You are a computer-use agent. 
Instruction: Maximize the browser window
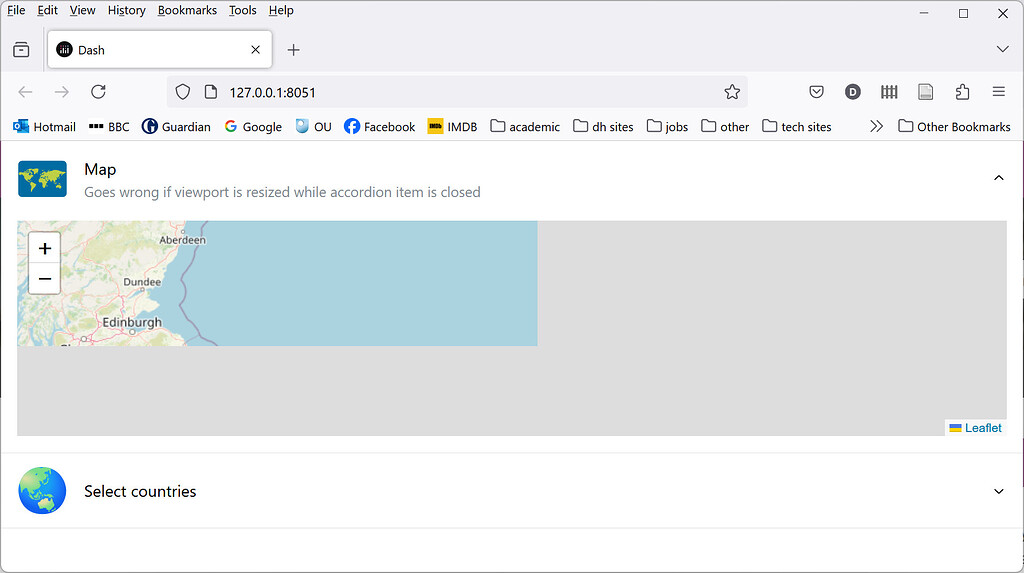pos(963,13)
